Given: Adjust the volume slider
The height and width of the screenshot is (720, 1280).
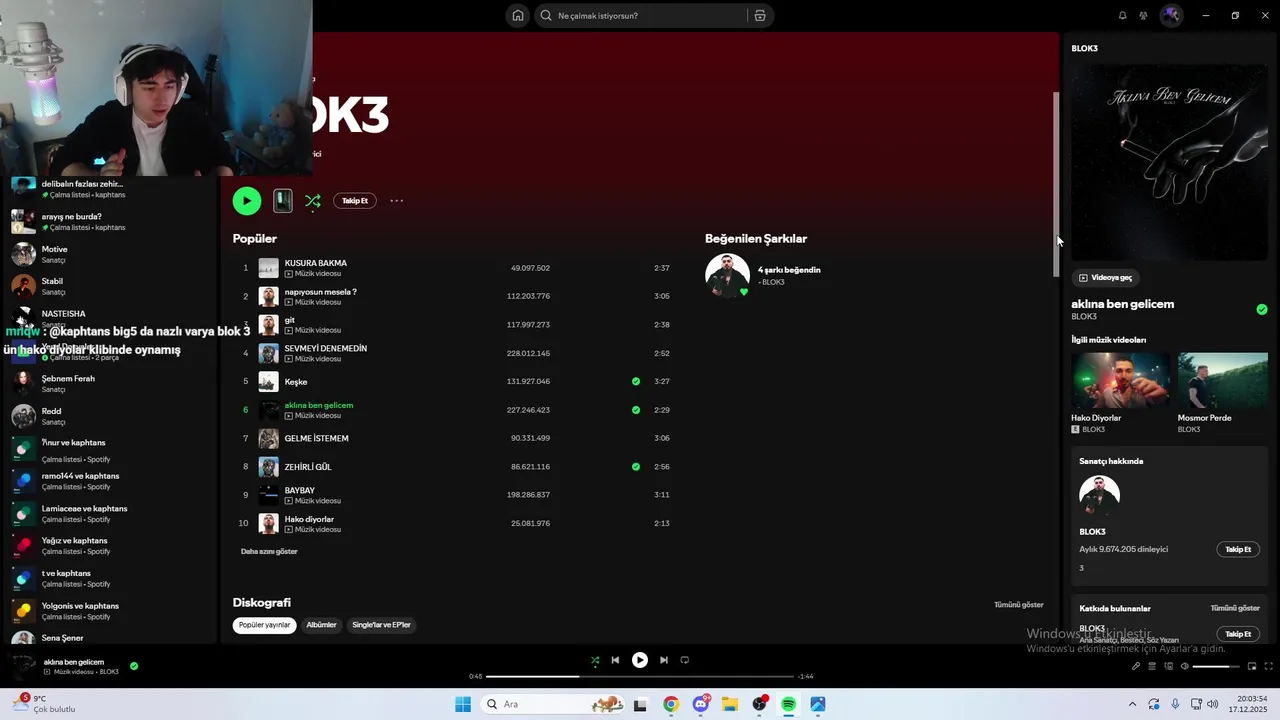Looking at the screenshot, I should click(x=1216, y=666).
